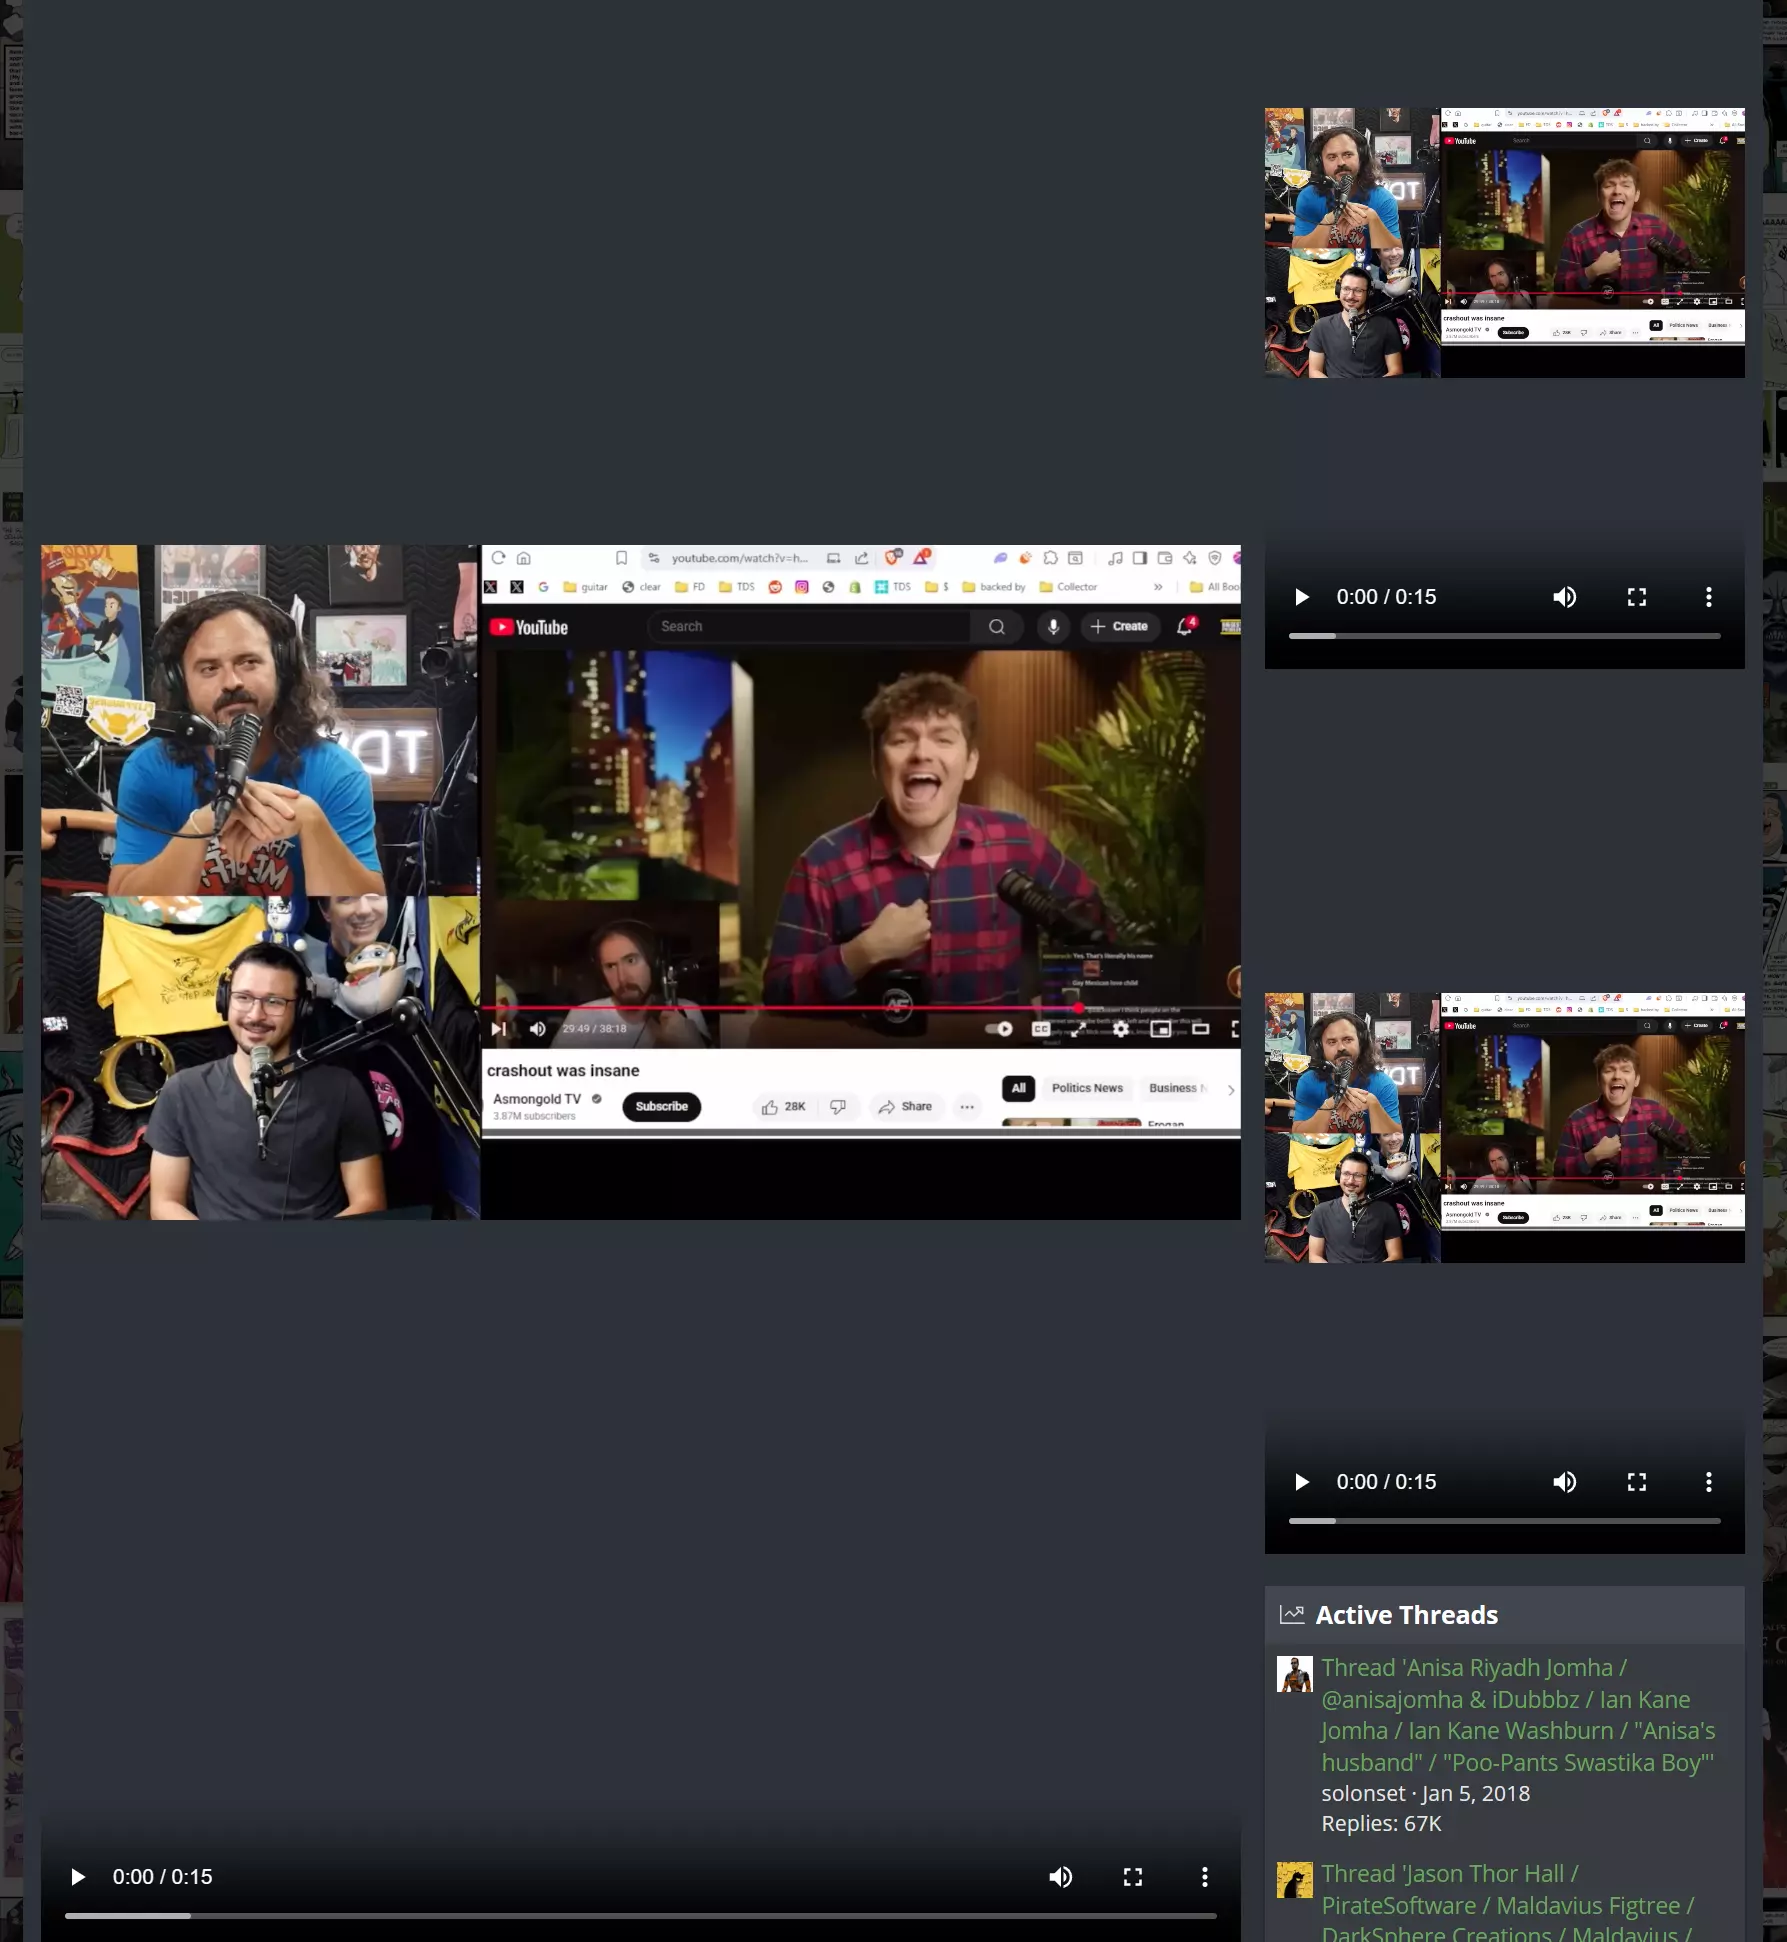Open more options on large main video
The width and height of the screenshot is (1787, 1942).
click(1205, 1877)
